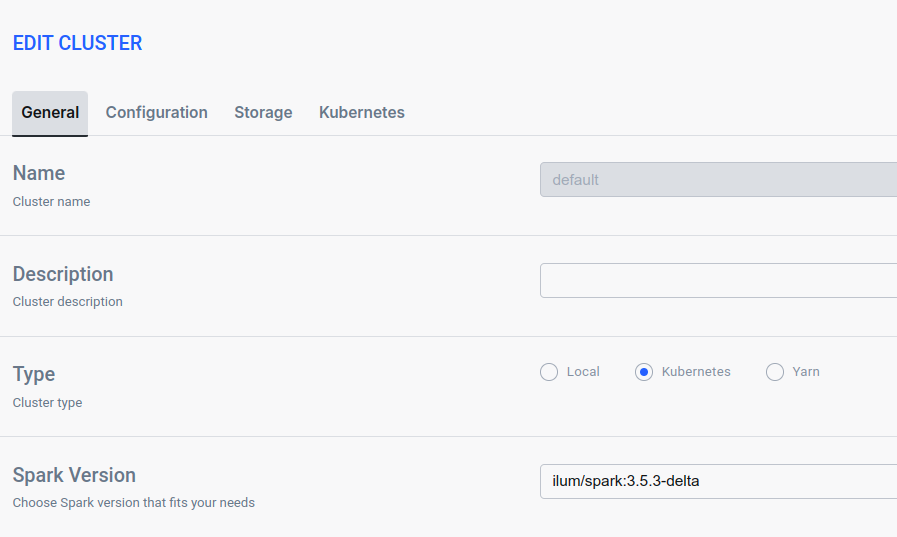Click the 'Cluster description' helper text

(x=67, y=302)
